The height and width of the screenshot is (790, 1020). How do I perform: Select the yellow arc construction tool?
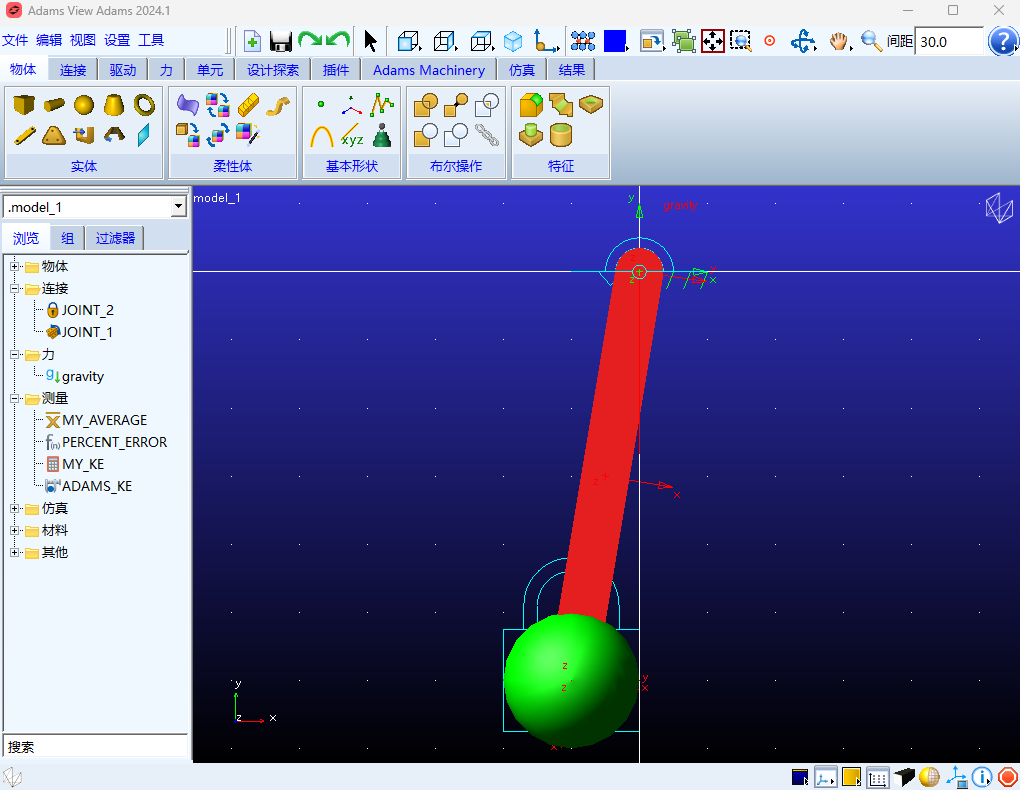(x=321, y=136)
